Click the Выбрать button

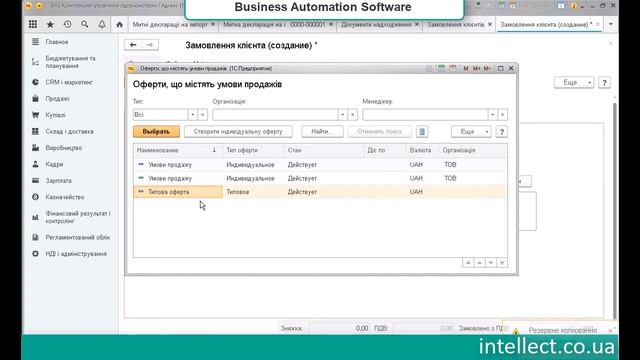click(156, 131)
